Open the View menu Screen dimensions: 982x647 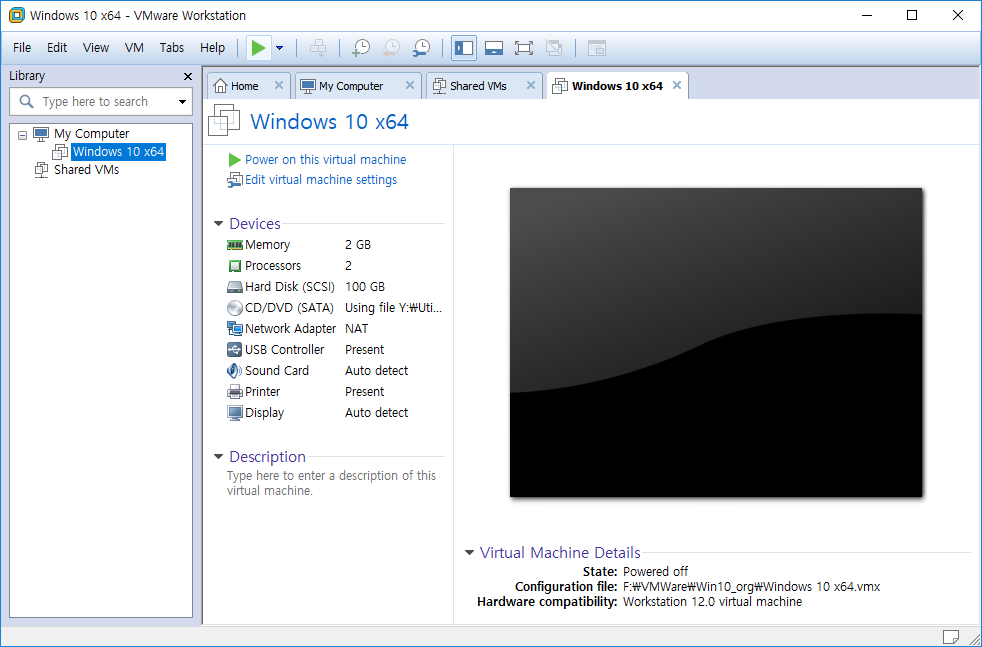click(96, 48)
